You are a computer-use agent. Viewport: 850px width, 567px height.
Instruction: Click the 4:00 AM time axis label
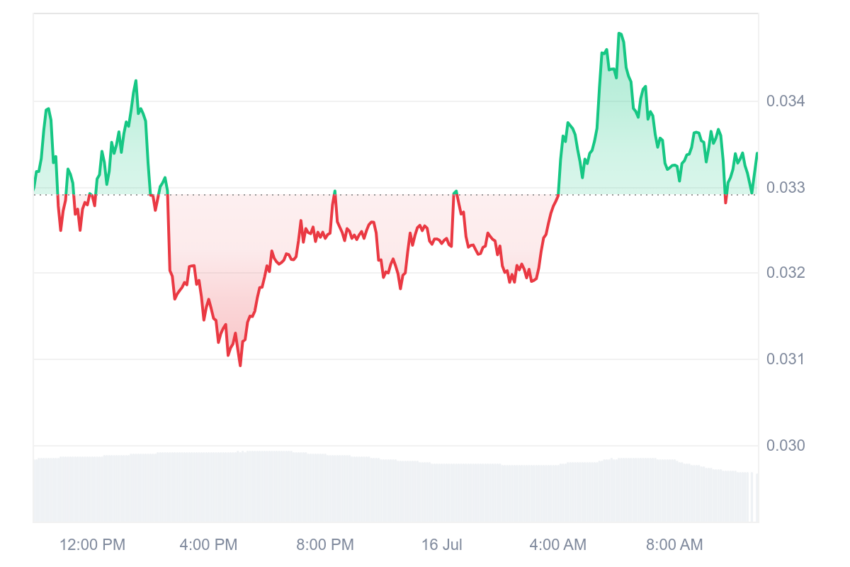pyautogui.click(x=558, y=544)
